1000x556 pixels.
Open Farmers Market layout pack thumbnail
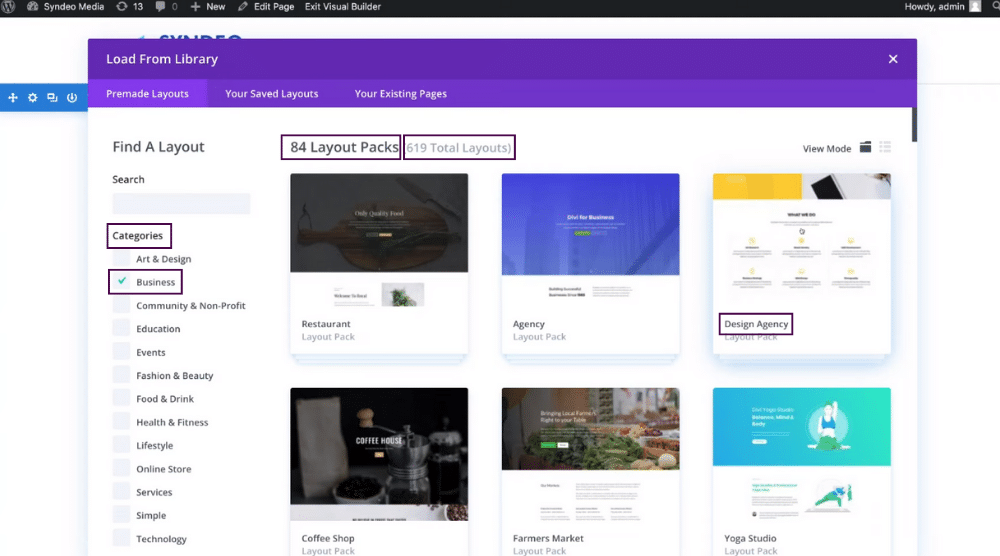point(591,454)
